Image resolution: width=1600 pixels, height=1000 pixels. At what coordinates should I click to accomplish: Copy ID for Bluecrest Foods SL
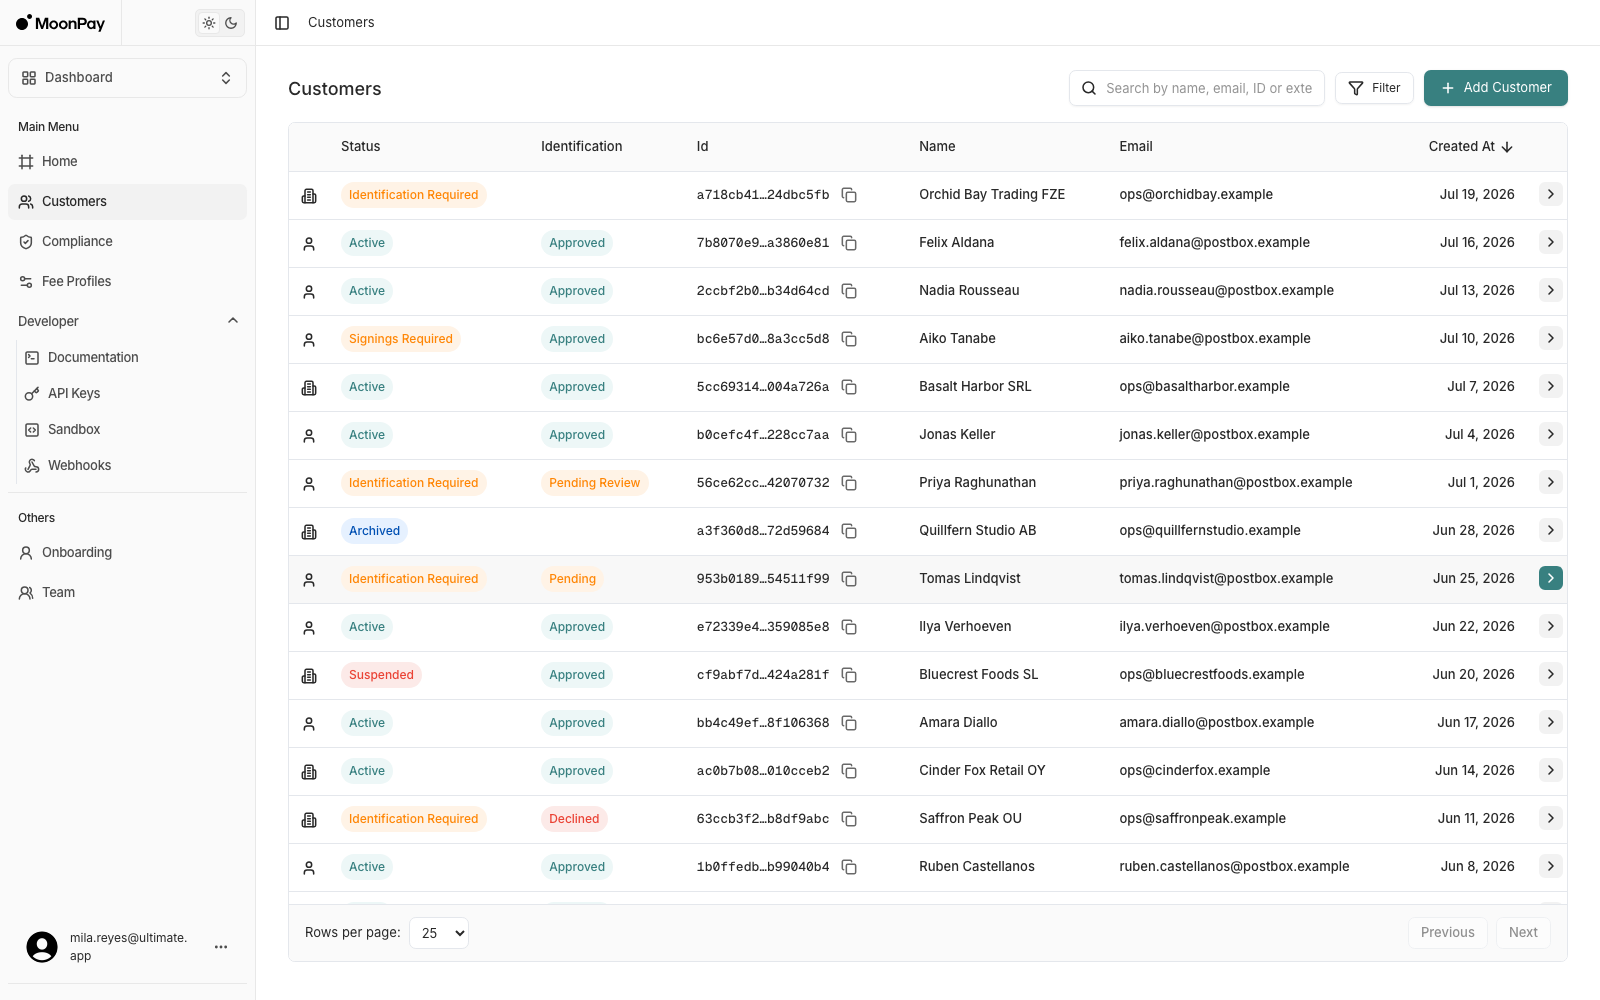849,675
